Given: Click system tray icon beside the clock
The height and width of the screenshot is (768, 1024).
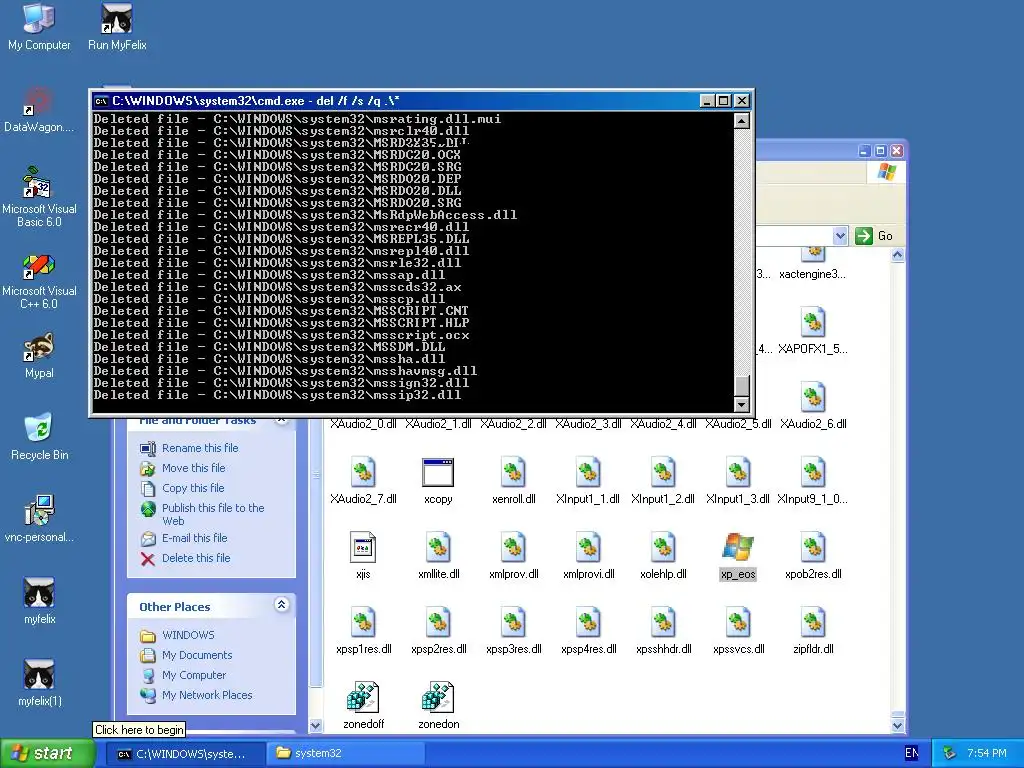Looking at the screenshot, I should coord(950,753).
